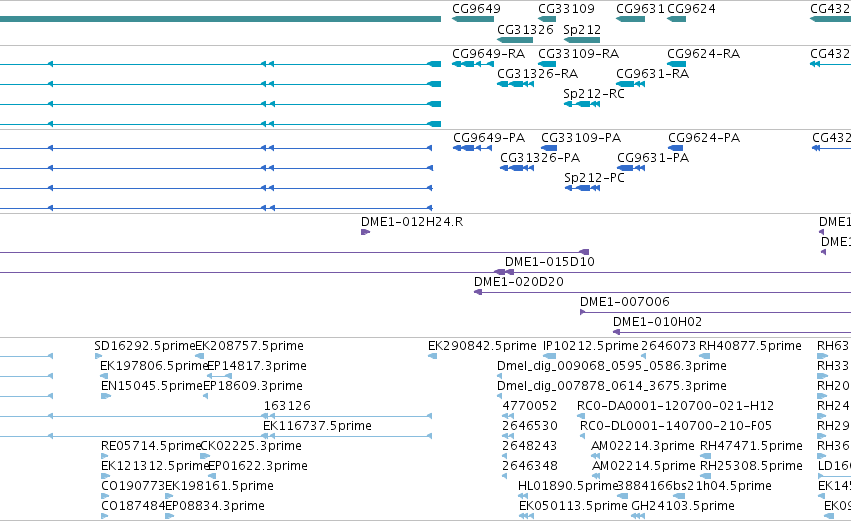Click protein label CG9631-PA

click(x=653, y=158)
